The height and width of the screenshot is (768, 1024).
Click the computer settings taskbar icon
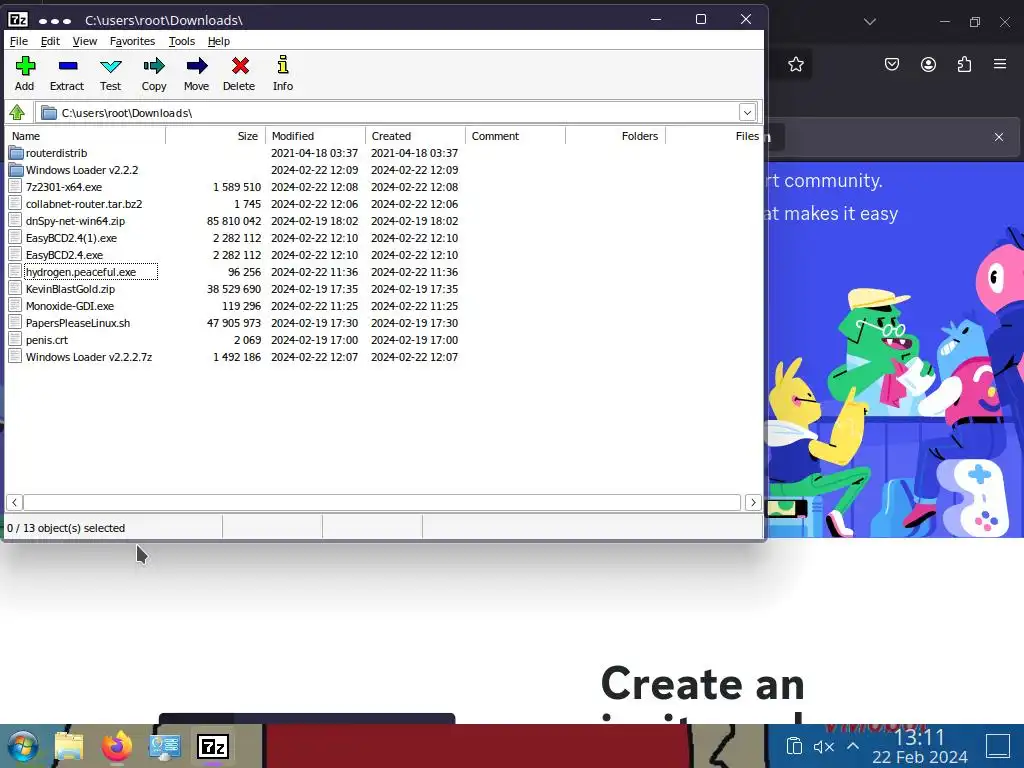click(x=164, y=746)
